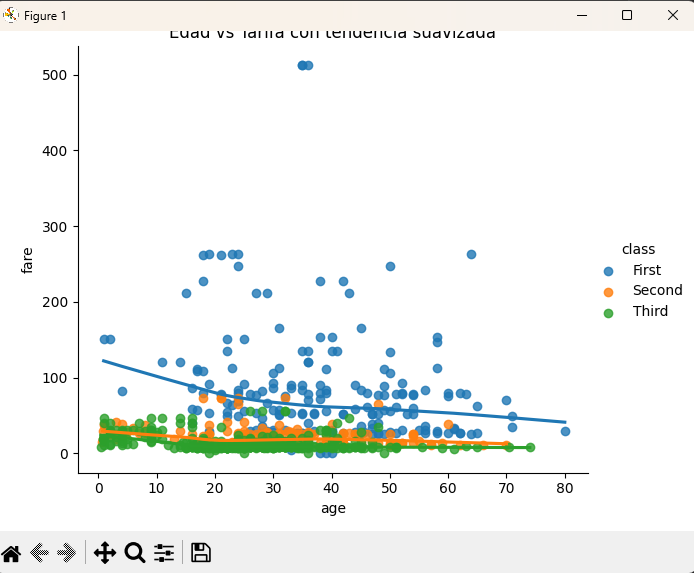
Task: Click the "age" x-axis label
Action: pos(333,508)
